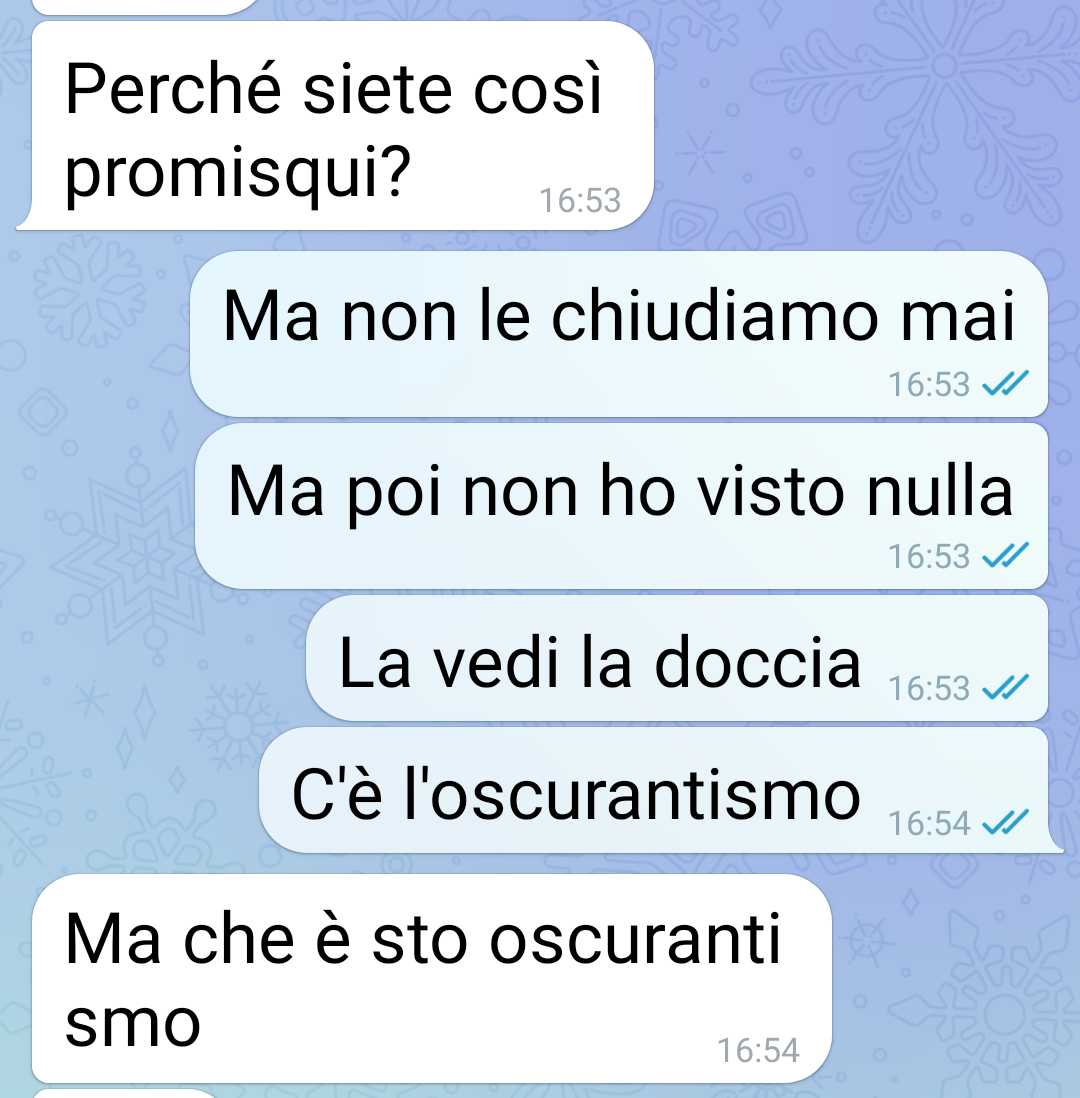Tap the word "doccia" in the sent message
This screenshot has height=1098, width=1080.
pyautogui.click(x=757, y=662)
